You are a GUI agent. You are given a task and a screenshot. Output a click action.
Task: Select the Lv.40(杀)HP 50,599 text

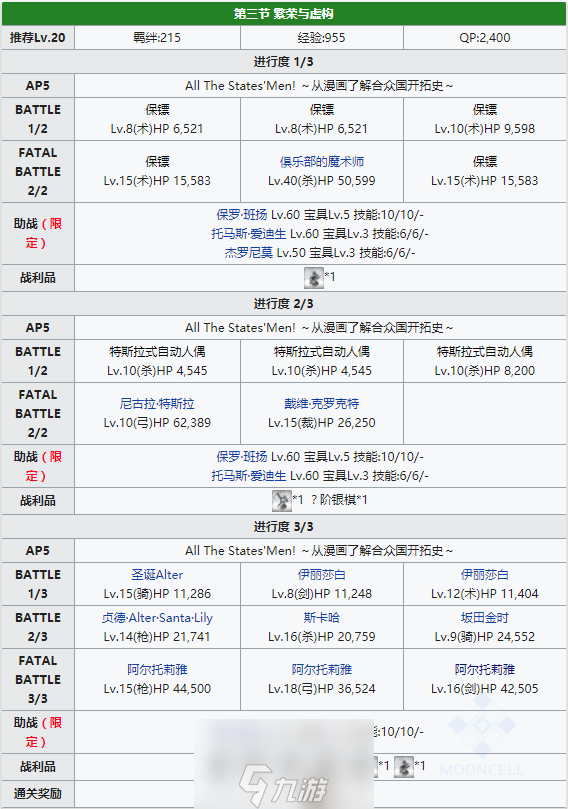tap(321, 181)
